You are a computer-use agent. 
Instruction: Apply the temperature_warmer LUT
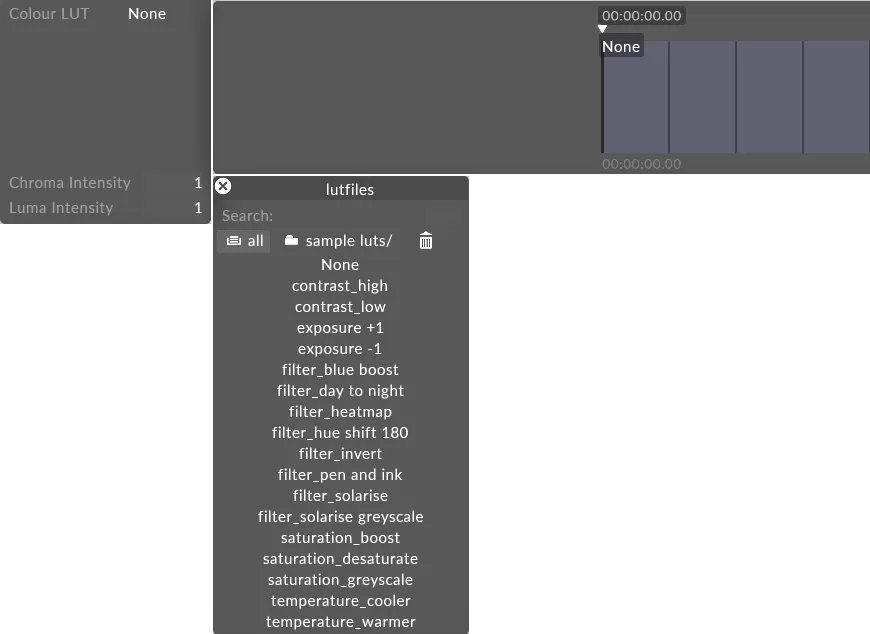coord(340,621)
